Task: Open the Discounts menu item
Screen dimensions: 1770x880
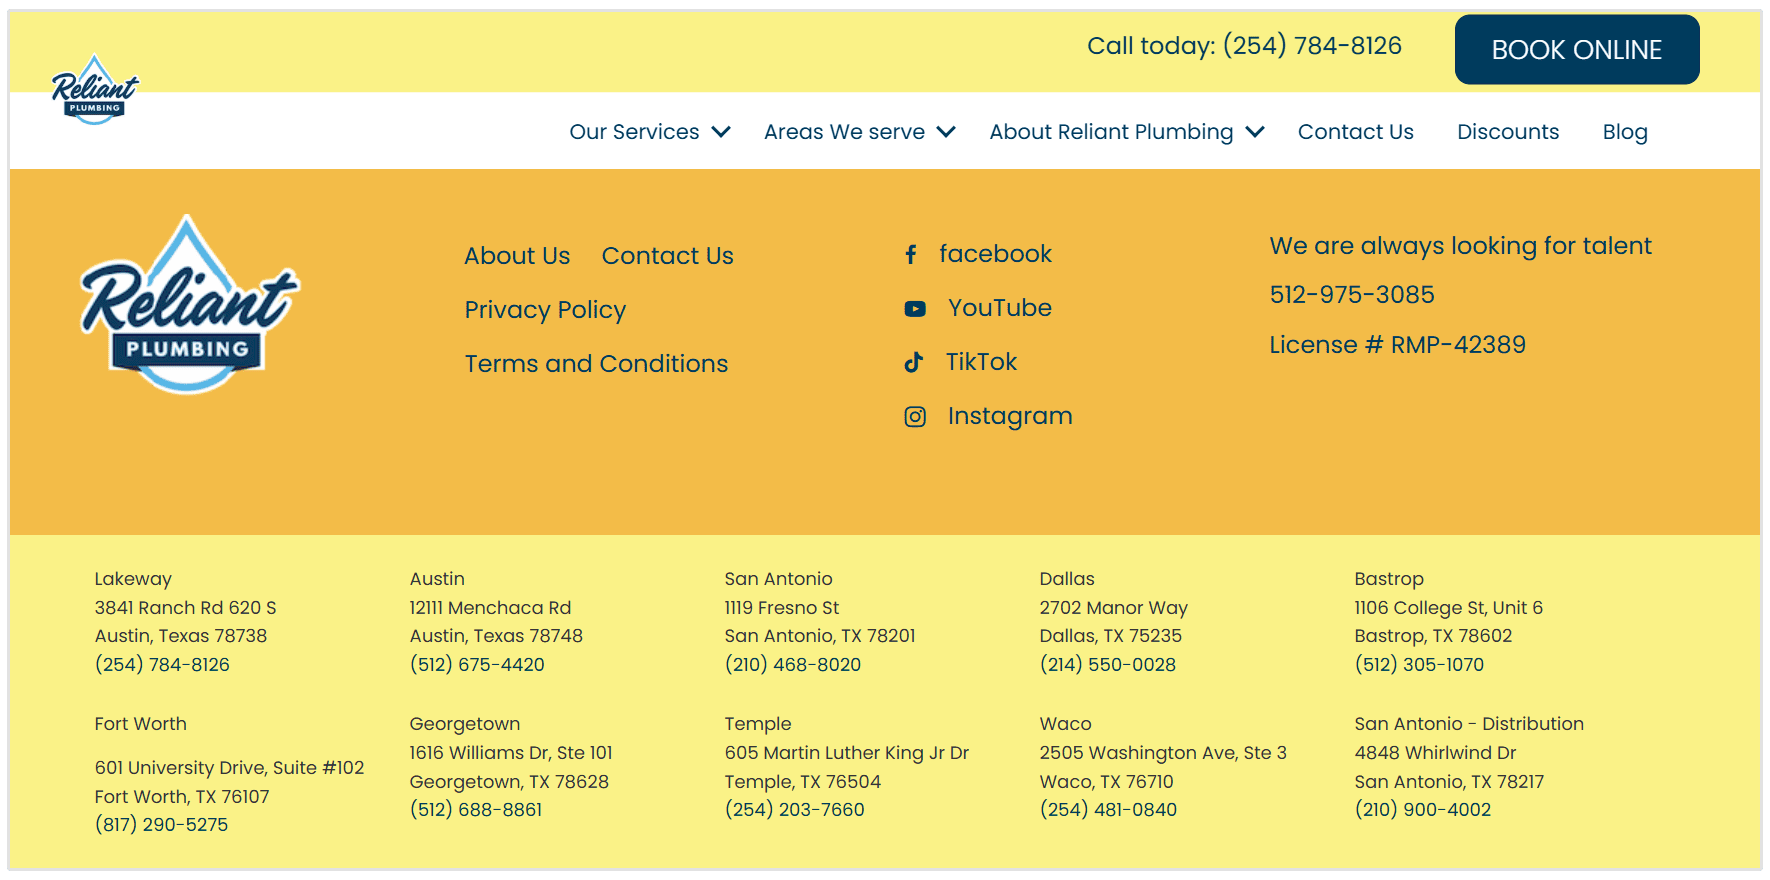Action: 1507,132
